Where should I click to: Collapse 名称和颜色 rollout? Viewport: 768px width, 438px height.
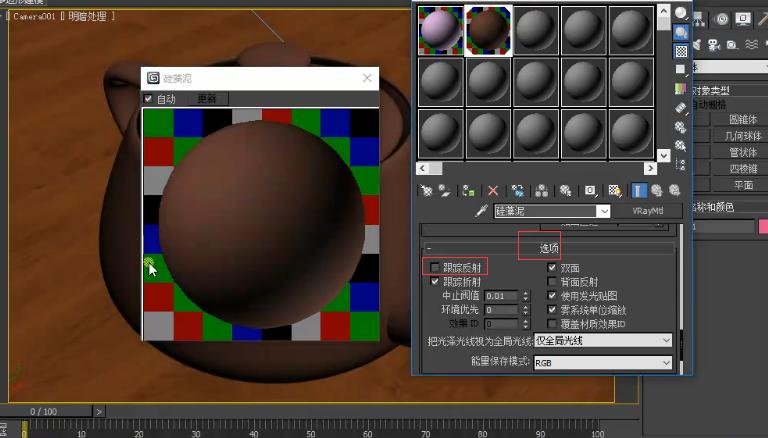729,207
